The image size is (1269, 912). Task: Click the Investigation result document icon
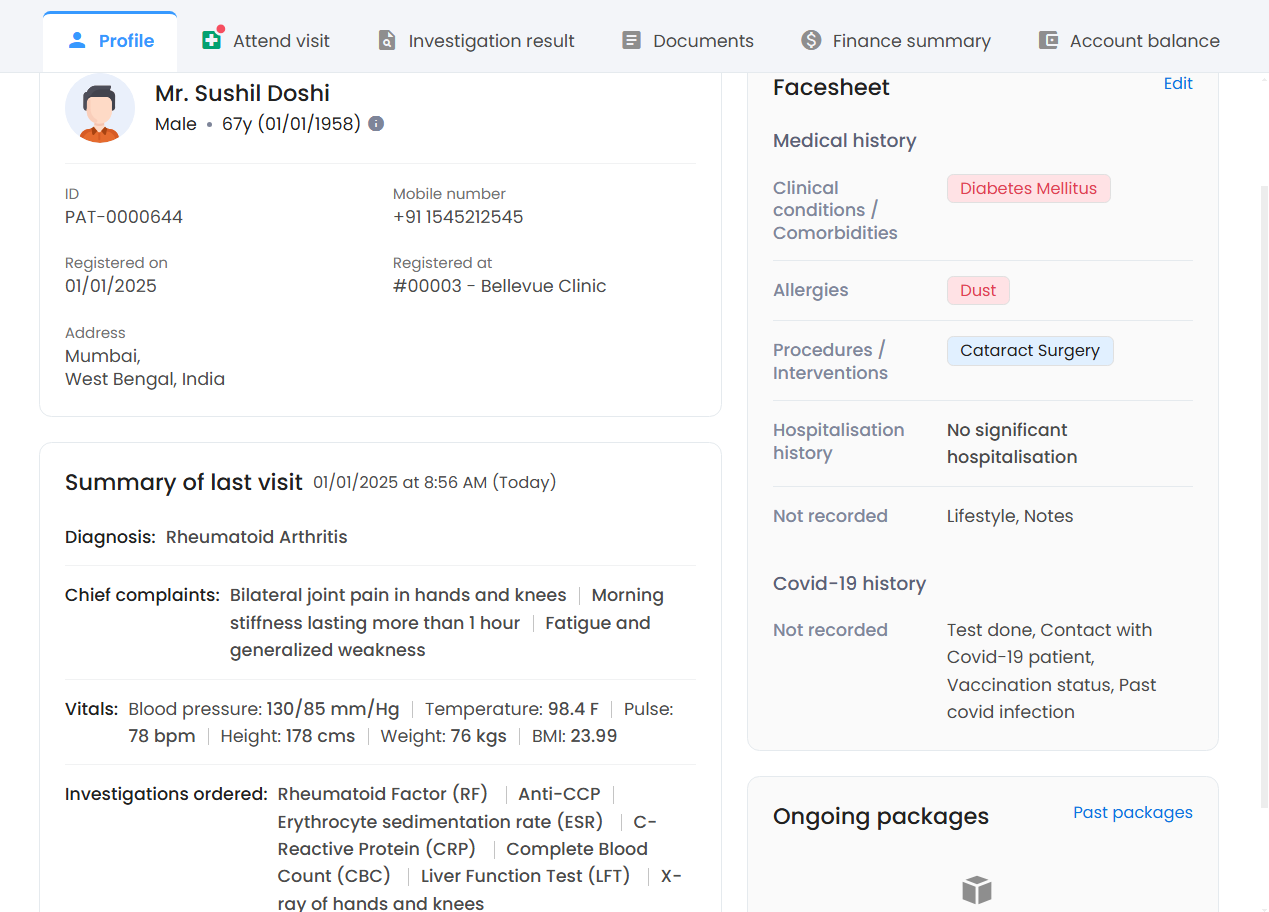(x=387, y=41)
